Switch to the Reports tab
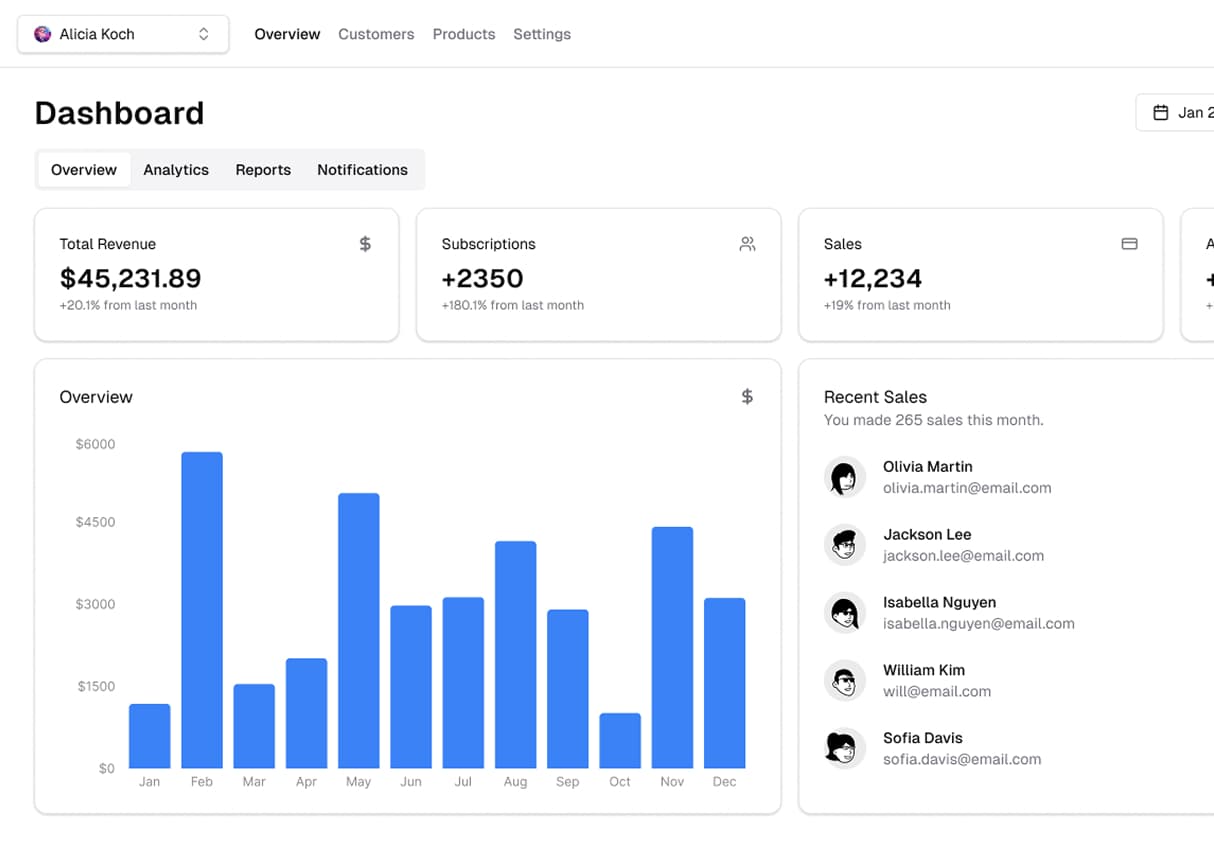The height and width of the screenshot is (848, 1214). pyautogui.click(x=263, y=170)
